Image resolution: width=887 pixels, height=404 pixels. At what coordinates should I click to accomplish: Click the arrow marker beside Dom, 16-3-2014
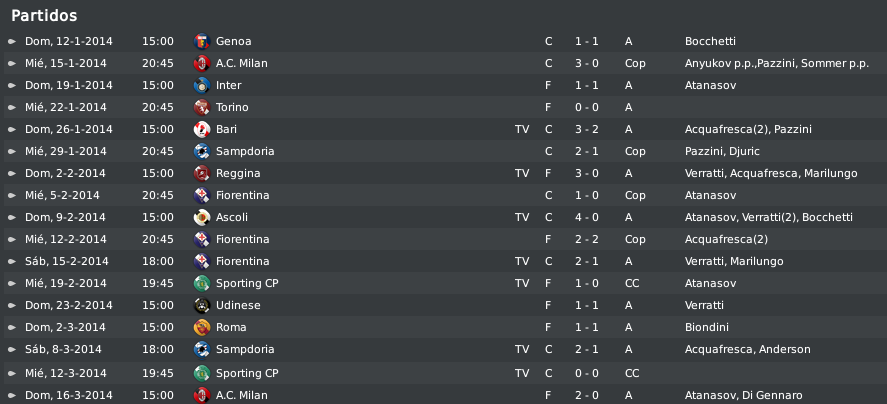(x=12, y=396)
